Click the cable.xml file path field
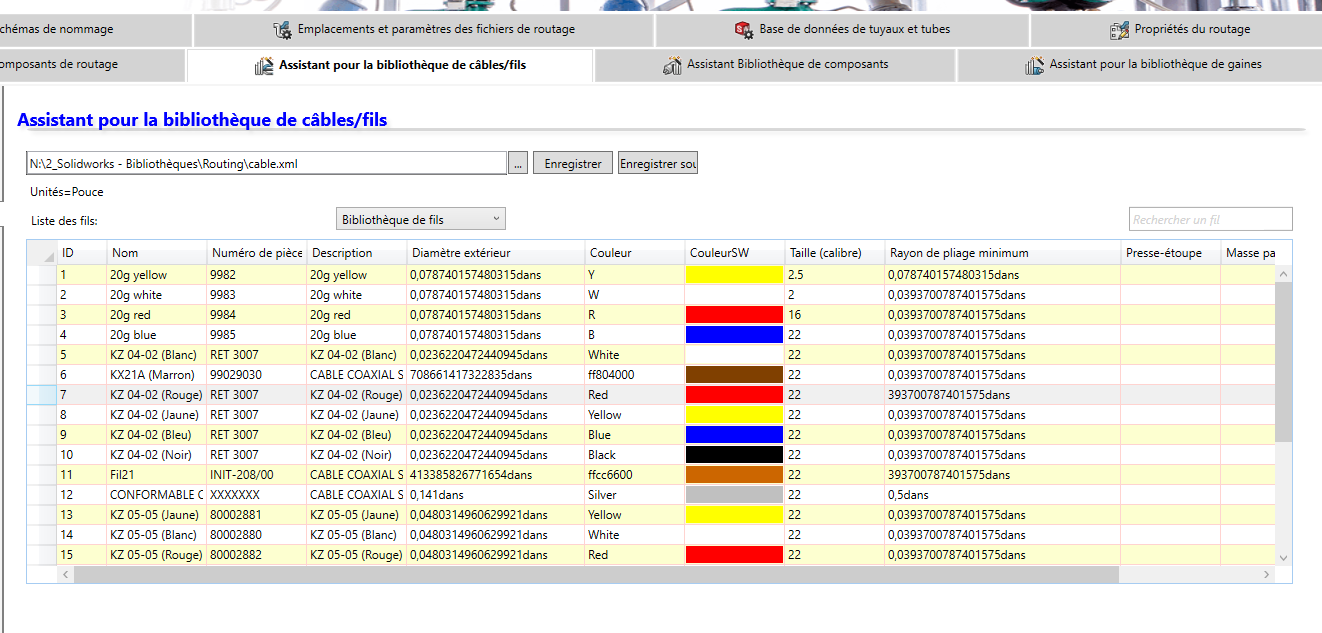Image resolution: width=1322 pixels, height=633 pixels. click(x=266, y=163)
